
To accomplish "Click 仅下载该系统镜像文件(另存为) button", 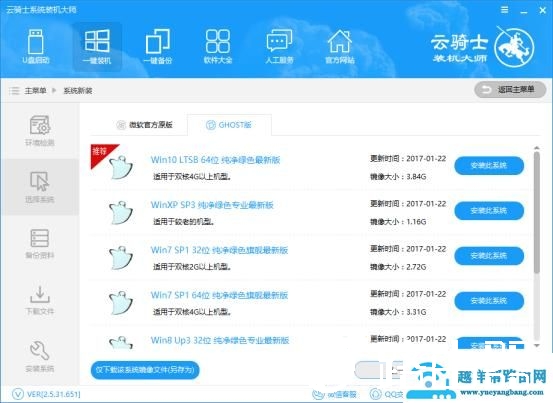I will 145,370.
